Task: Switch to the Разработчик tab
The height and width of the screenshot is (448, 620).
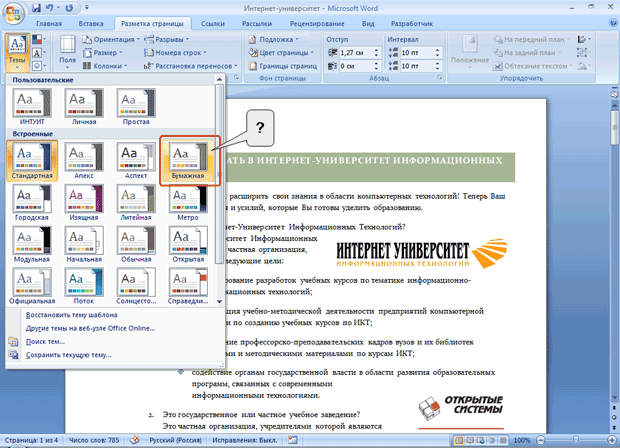Action: (412, 24)
